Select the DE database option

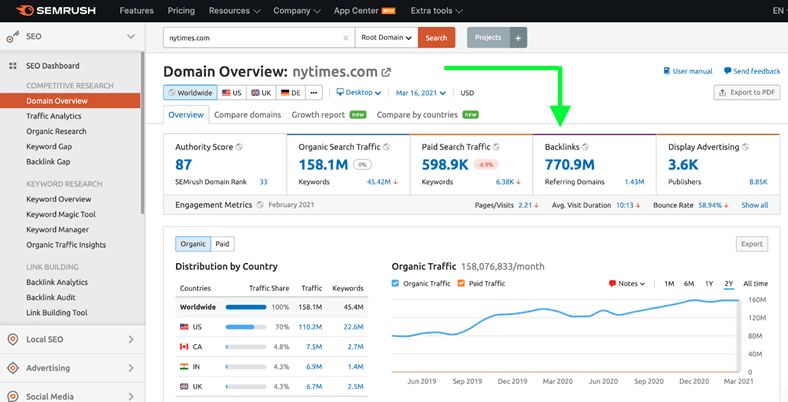point(291,92)
